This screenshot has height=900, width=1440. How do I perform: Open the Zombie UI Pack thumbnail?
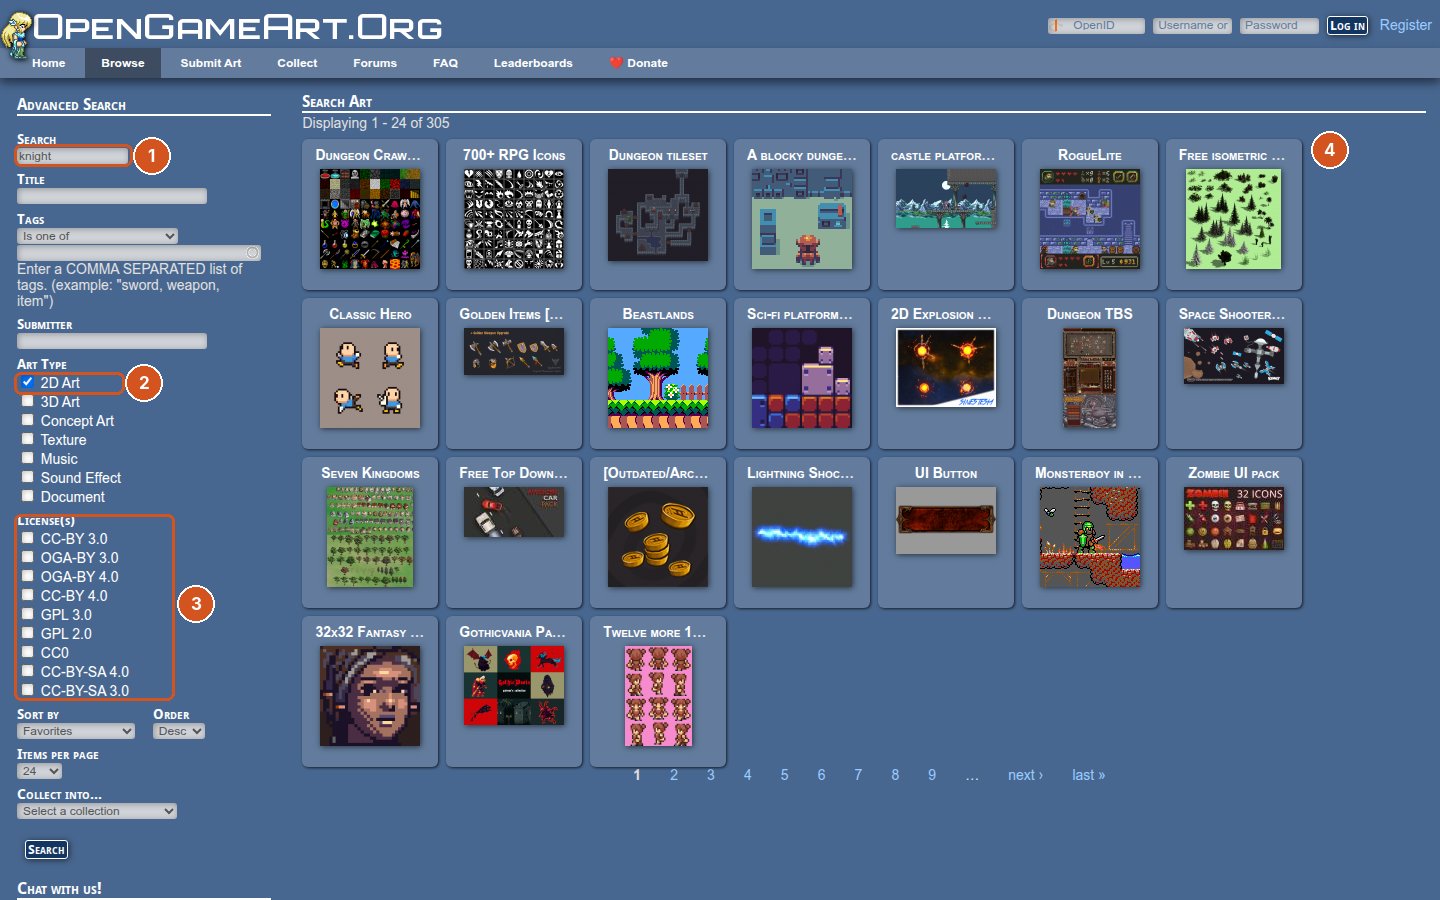pos(1234,518)
